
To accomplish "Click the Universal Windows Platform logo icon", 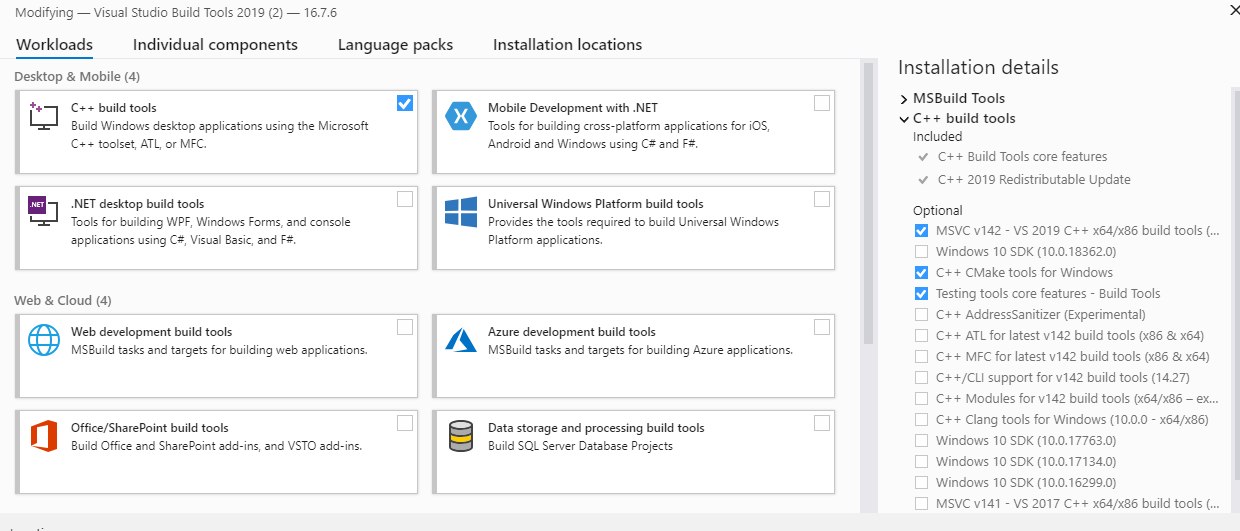I will (x=461, y=212).
